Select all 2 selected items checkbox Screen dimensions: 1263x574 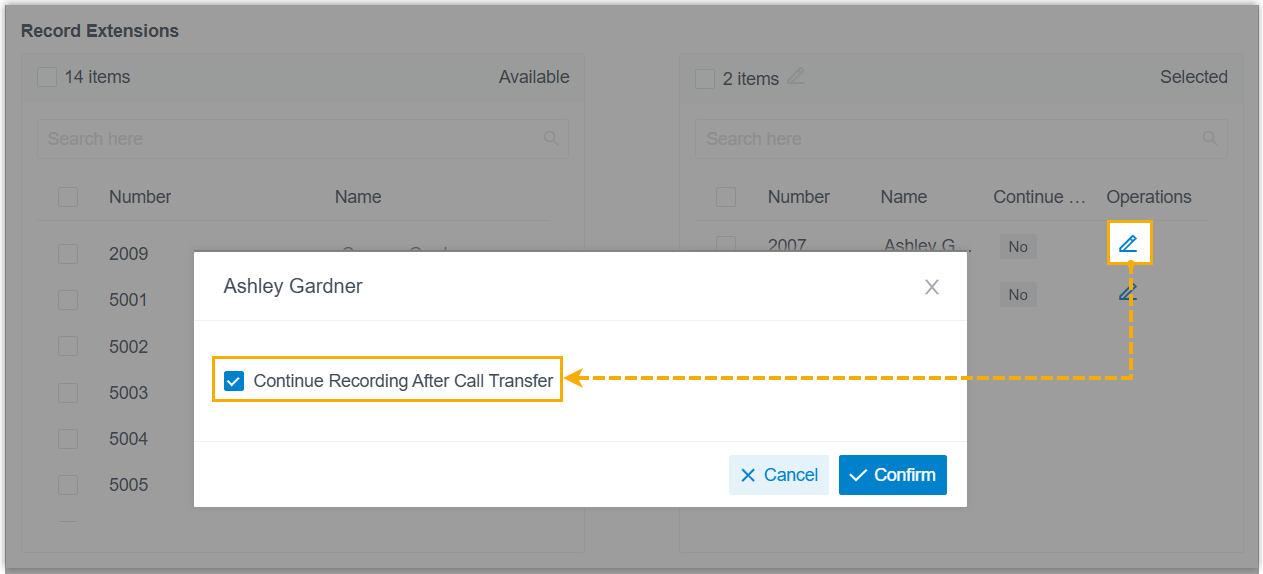point(705,78)
